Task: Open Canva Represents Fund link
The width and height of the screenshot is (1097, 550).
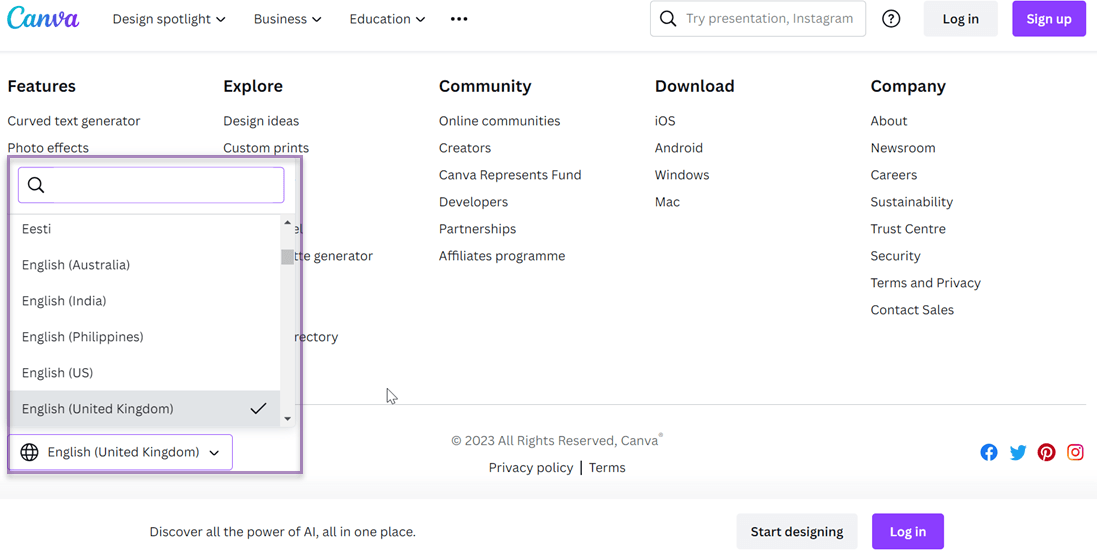Action: (510, 175)
